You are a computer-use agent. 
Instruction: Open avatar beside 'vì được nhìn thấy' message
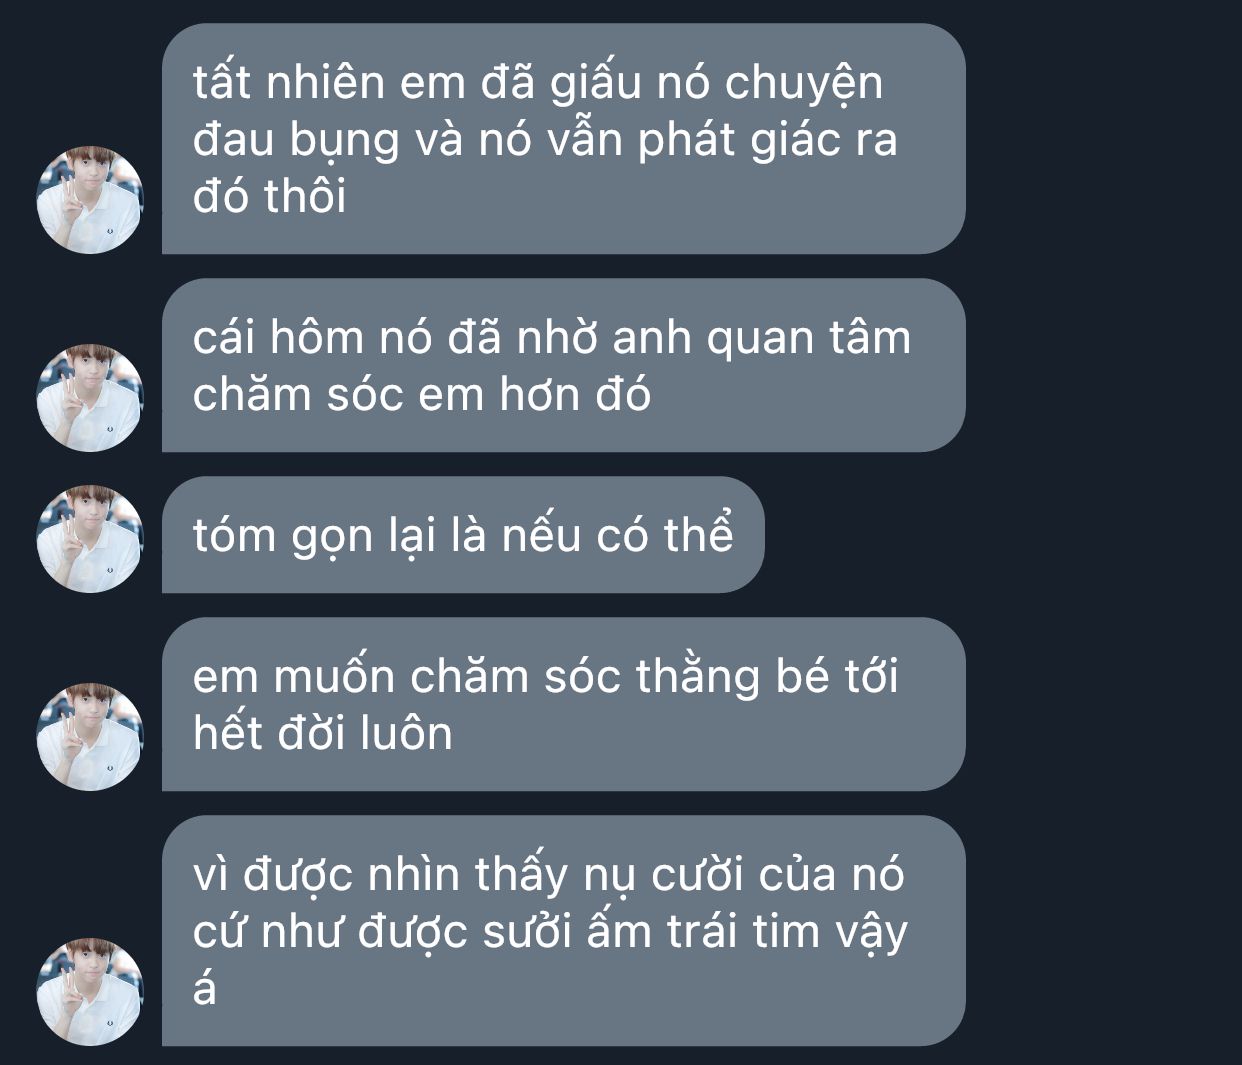(x=90, y=992)
